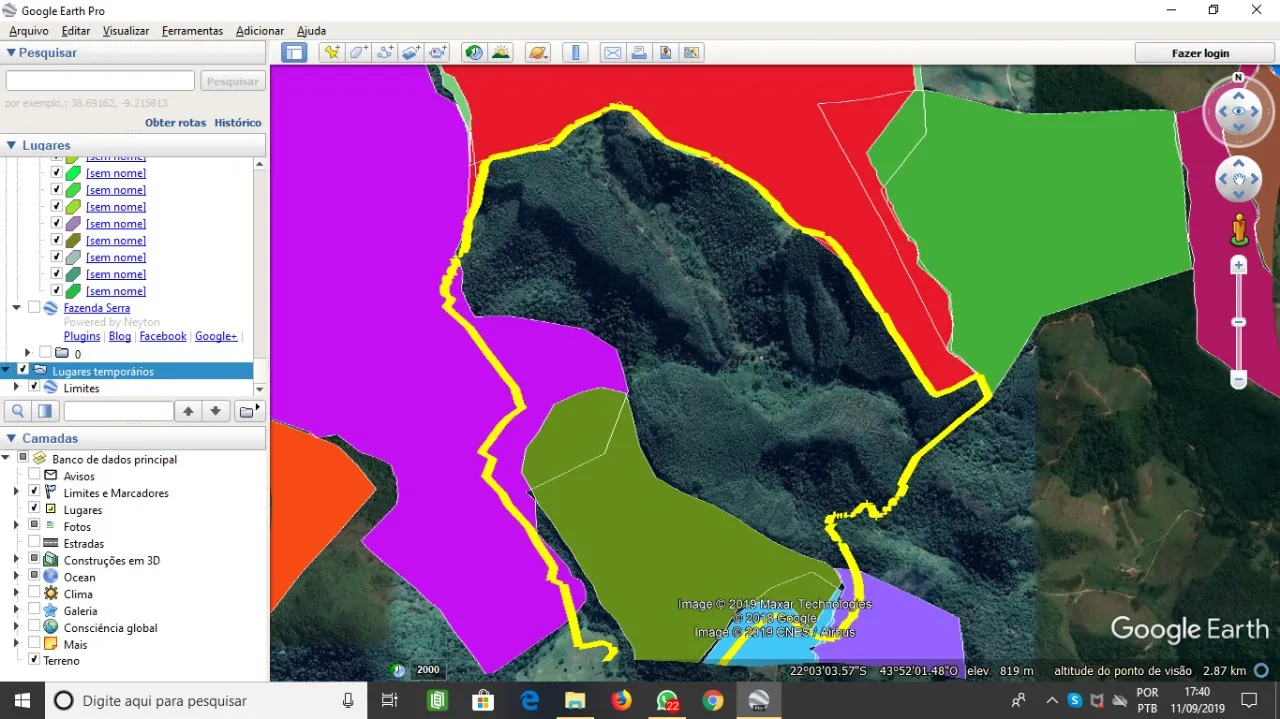
Task: Show historical imagery clock tool
Action: (x=474, y=53)
